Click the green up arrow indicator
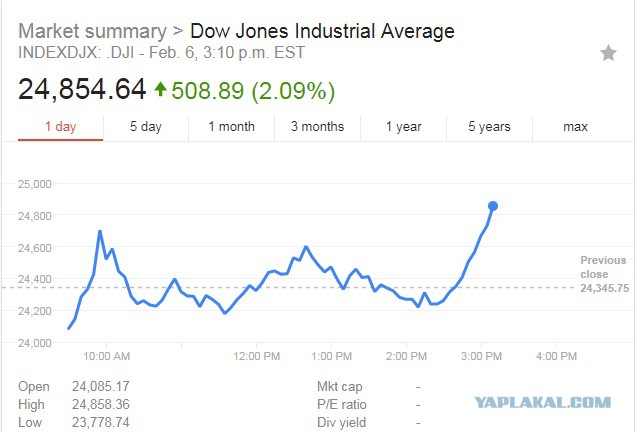 [x=160, y=89]
